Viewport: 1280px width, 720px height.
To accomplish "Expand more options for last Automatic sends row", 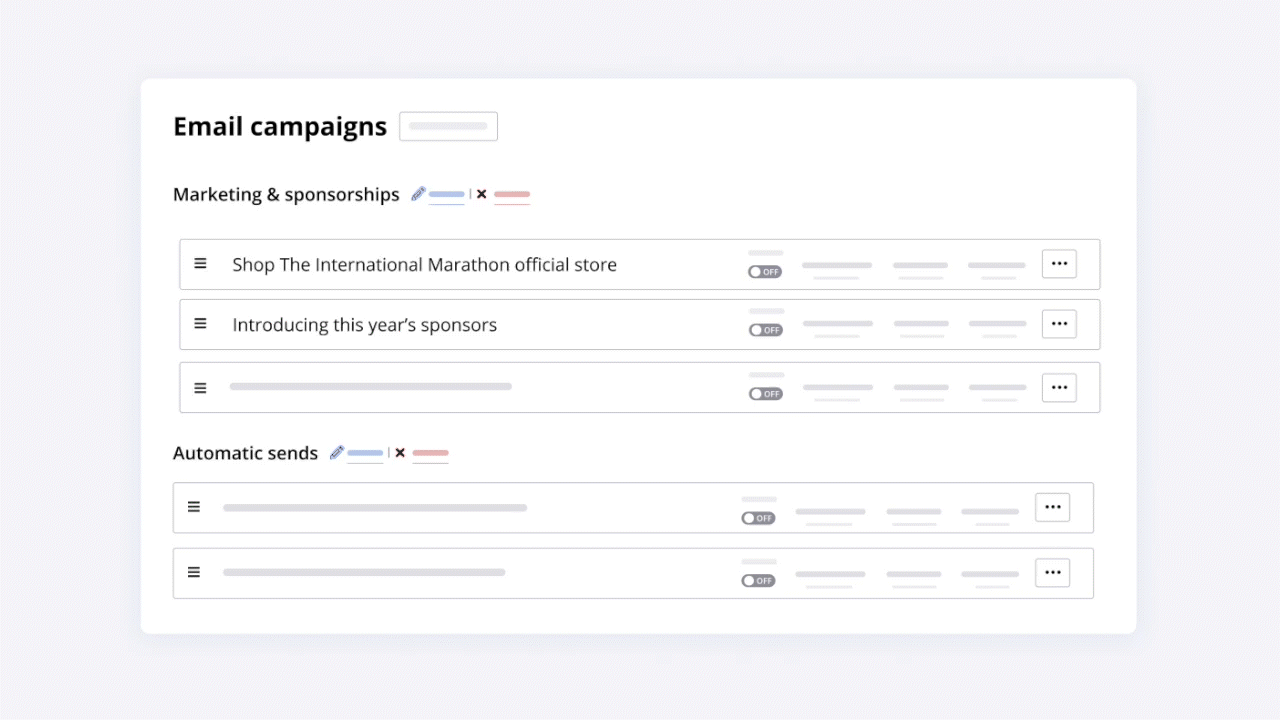I will (x=1052, y=573).
